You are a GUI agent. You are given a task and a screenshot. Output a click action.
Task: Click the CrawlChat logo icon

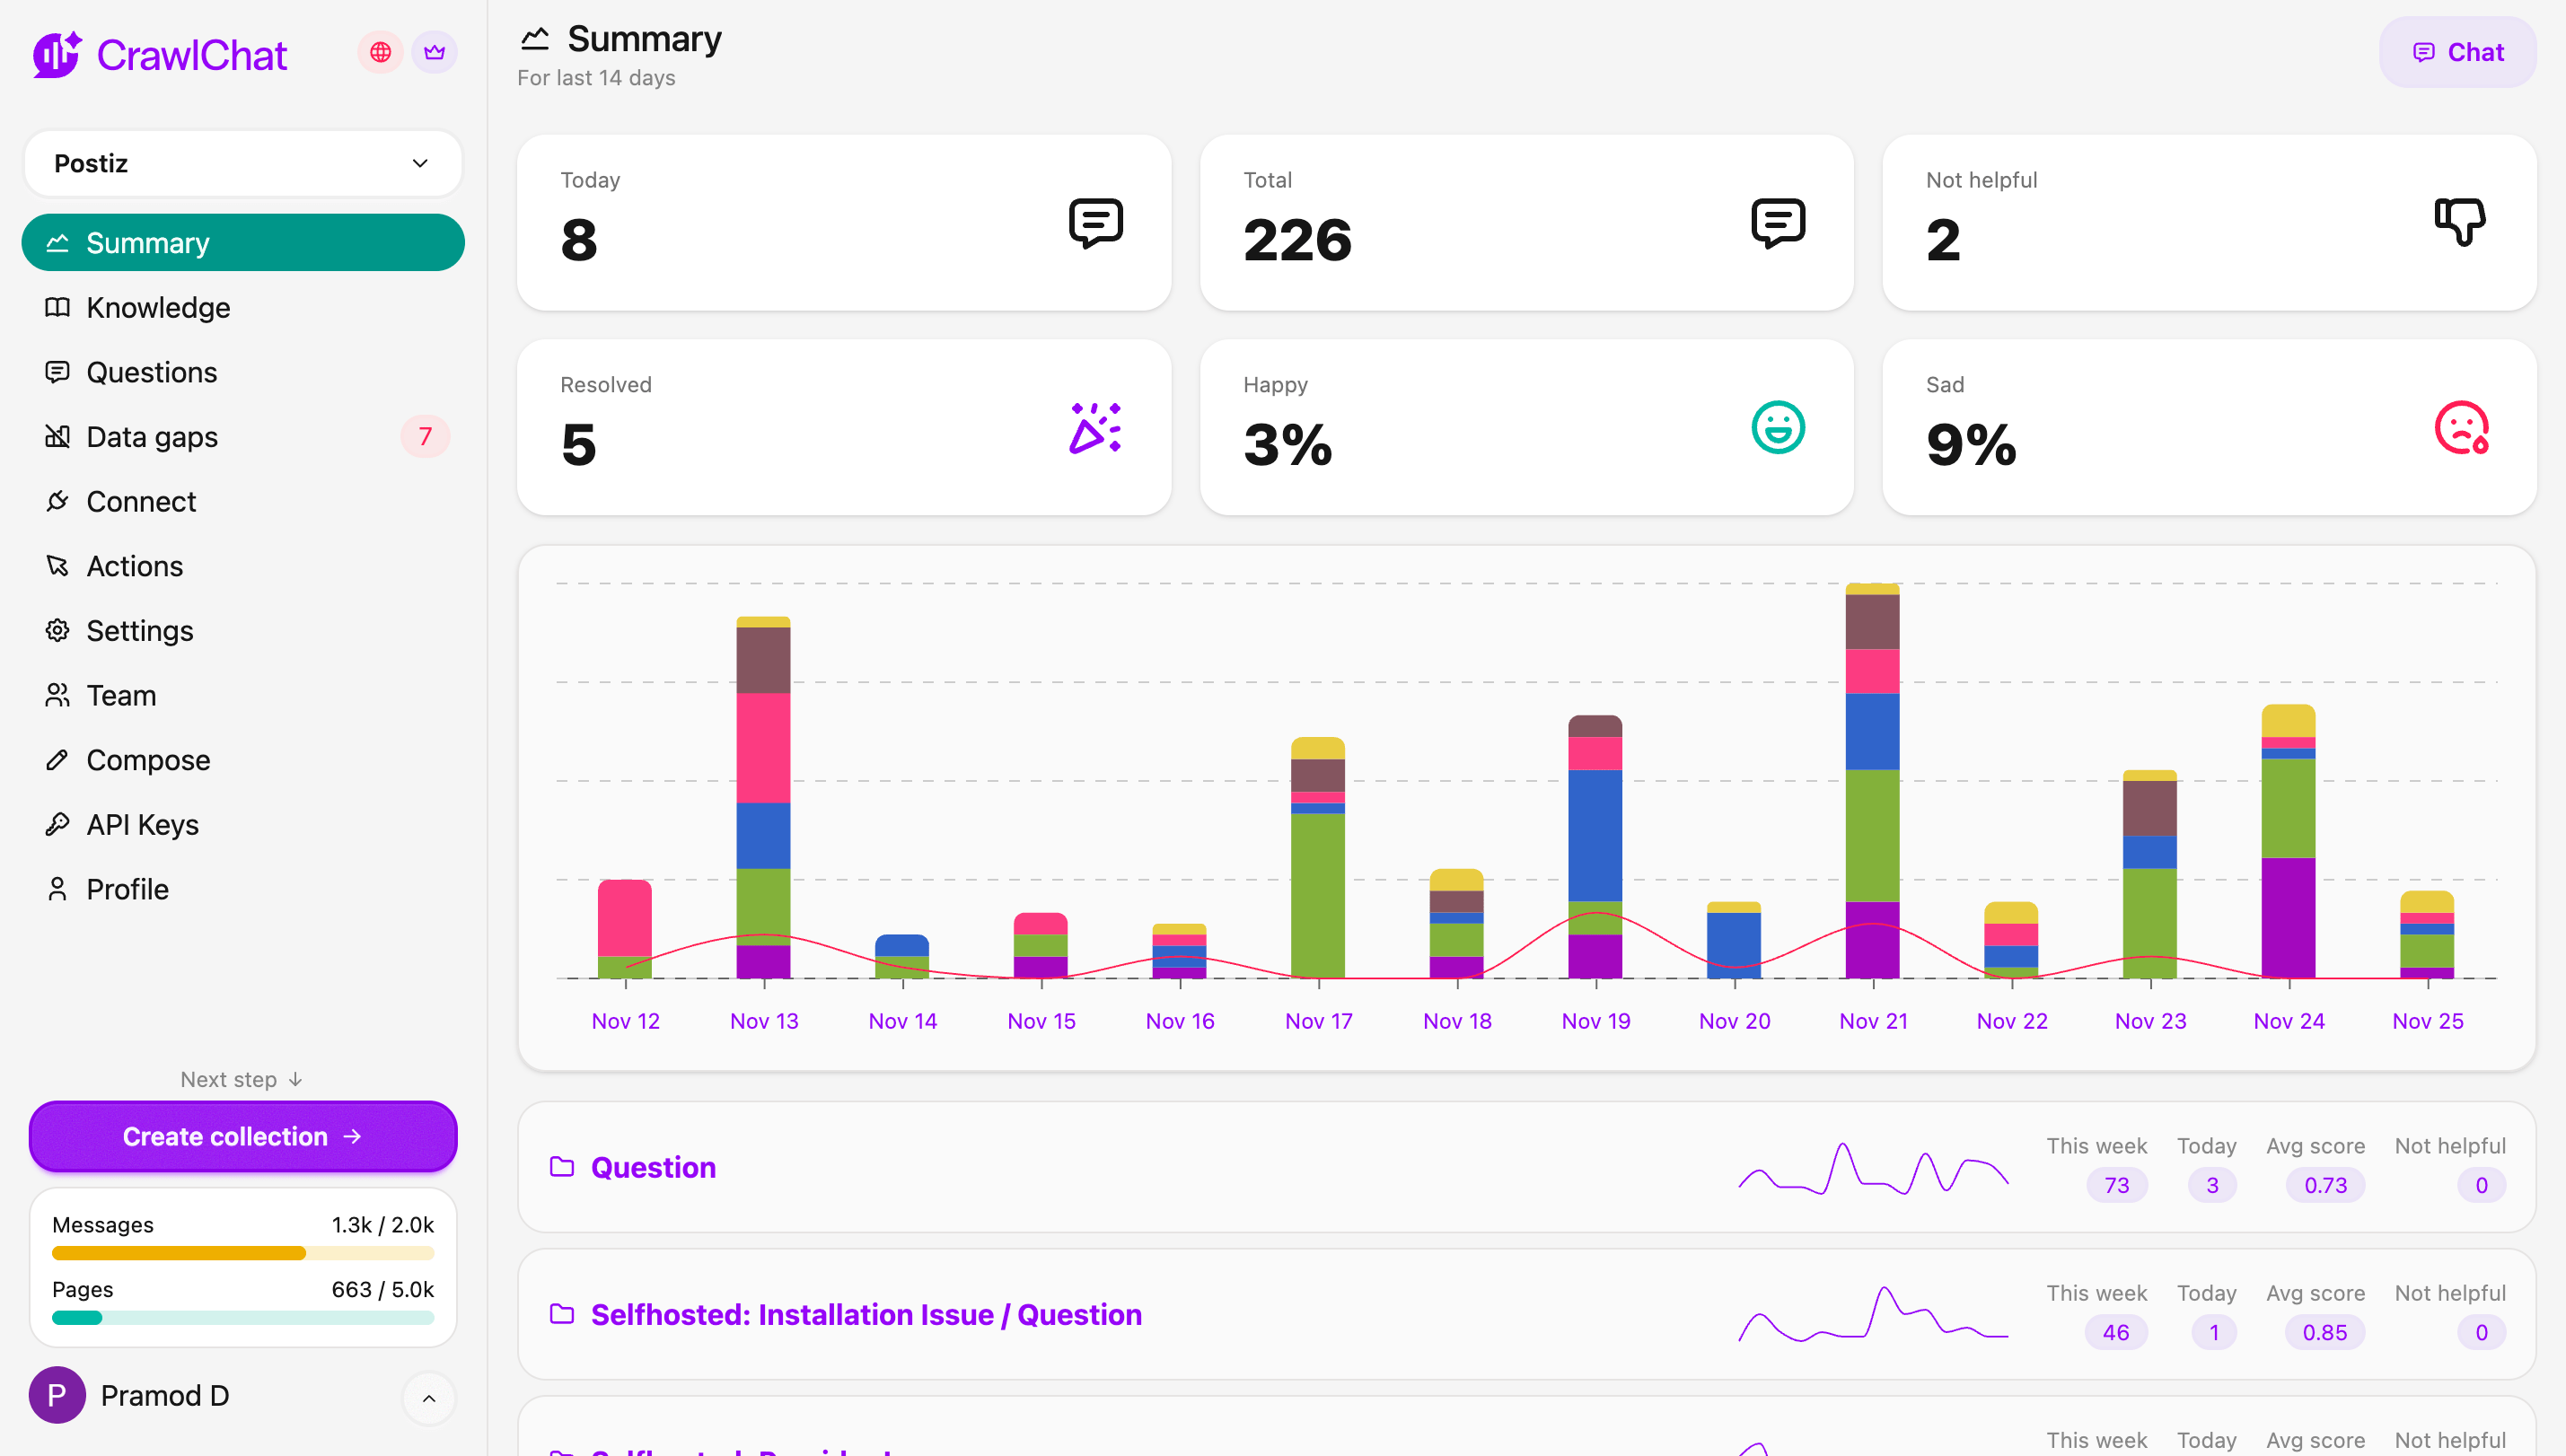[x=56, y=54]
